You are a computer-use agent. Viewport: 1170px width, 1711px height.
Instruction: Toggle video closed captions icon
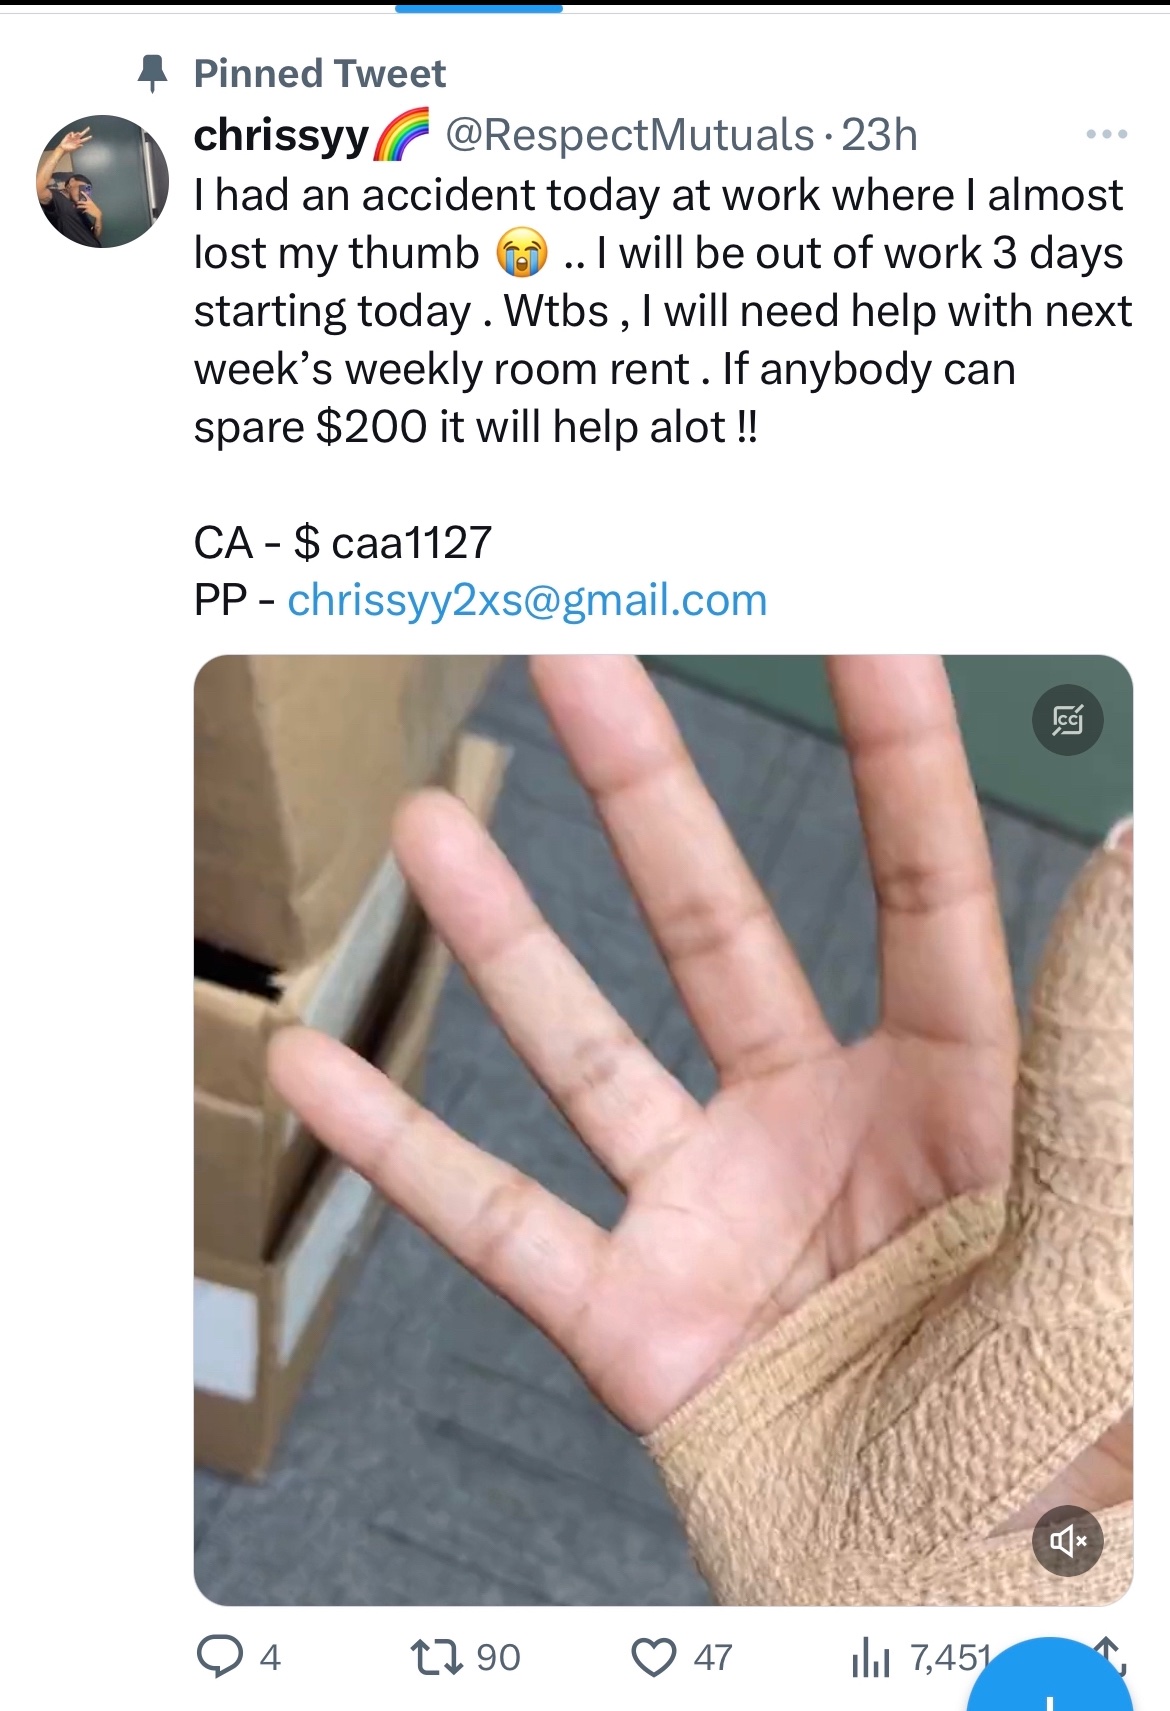pyautogui.click(x=1067, y=719)
